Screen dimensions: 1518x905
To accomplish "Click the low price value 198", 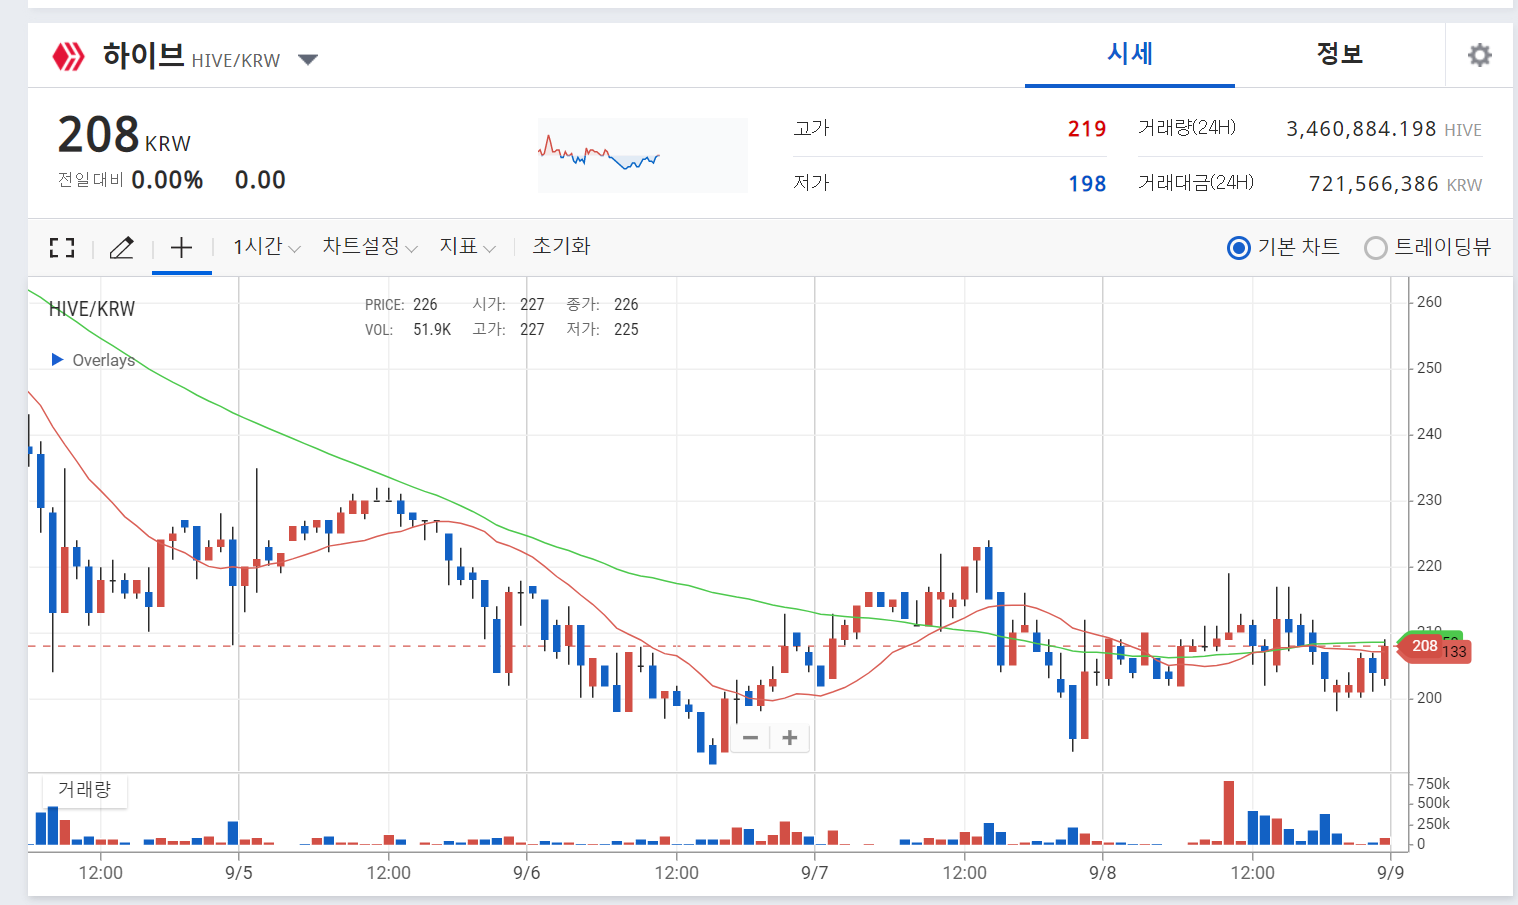I will pos(1086,184).
